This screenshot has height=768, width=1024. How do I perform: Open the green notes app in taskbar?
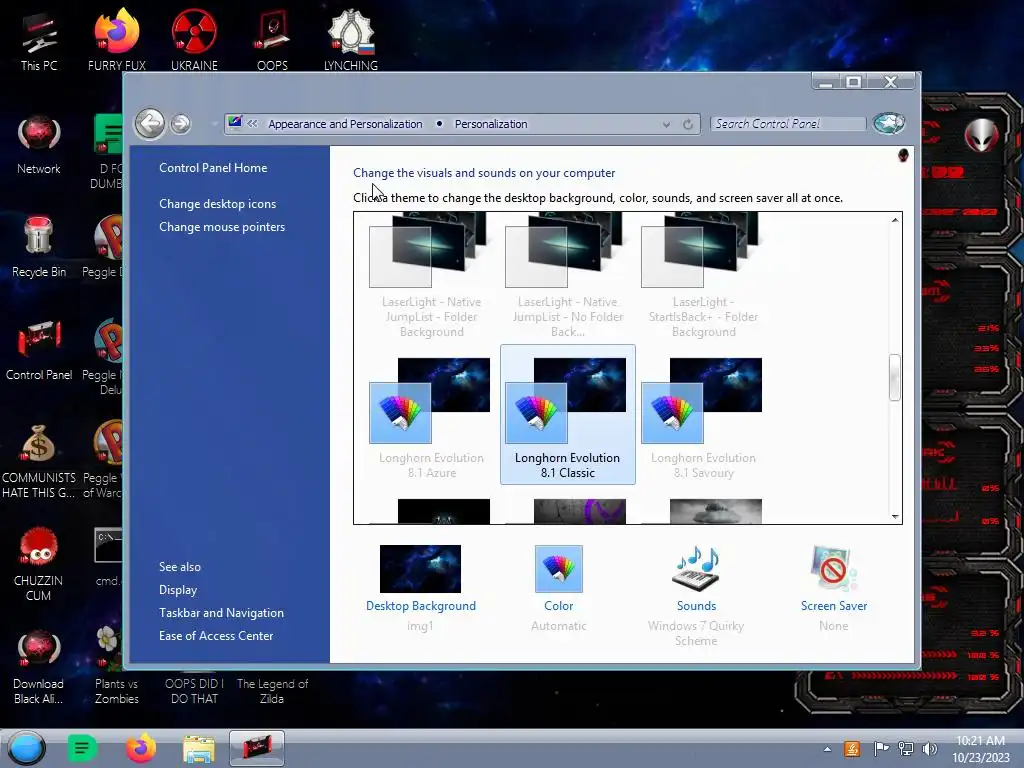click(x=82, y=748)
